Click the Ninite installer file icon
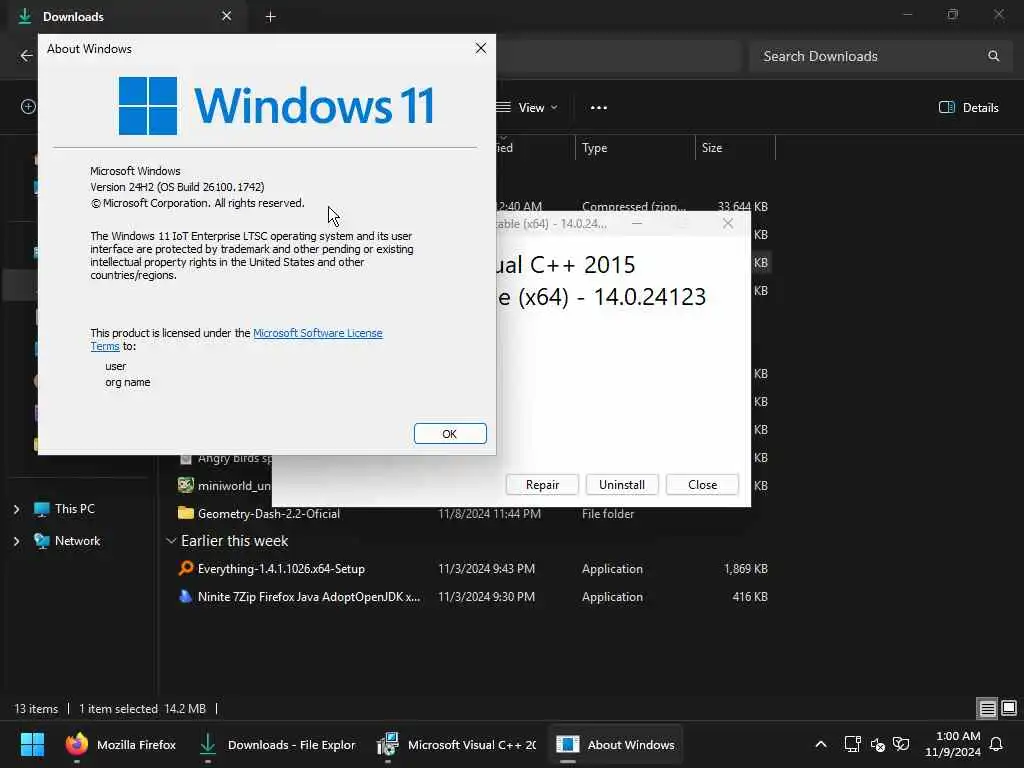 tap(185, 596)
